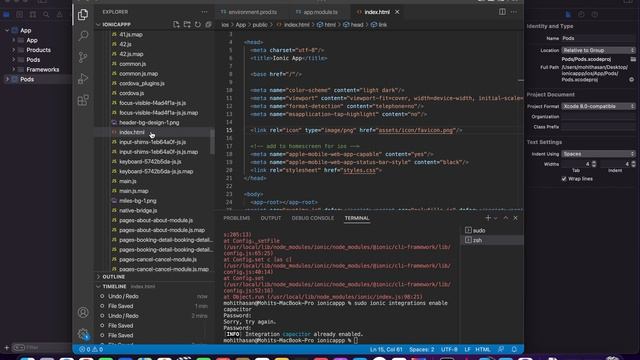Click UTF-8 encoding in status bar
The width and height of the screenshot is (640, 360).
[x=449, y=349]
